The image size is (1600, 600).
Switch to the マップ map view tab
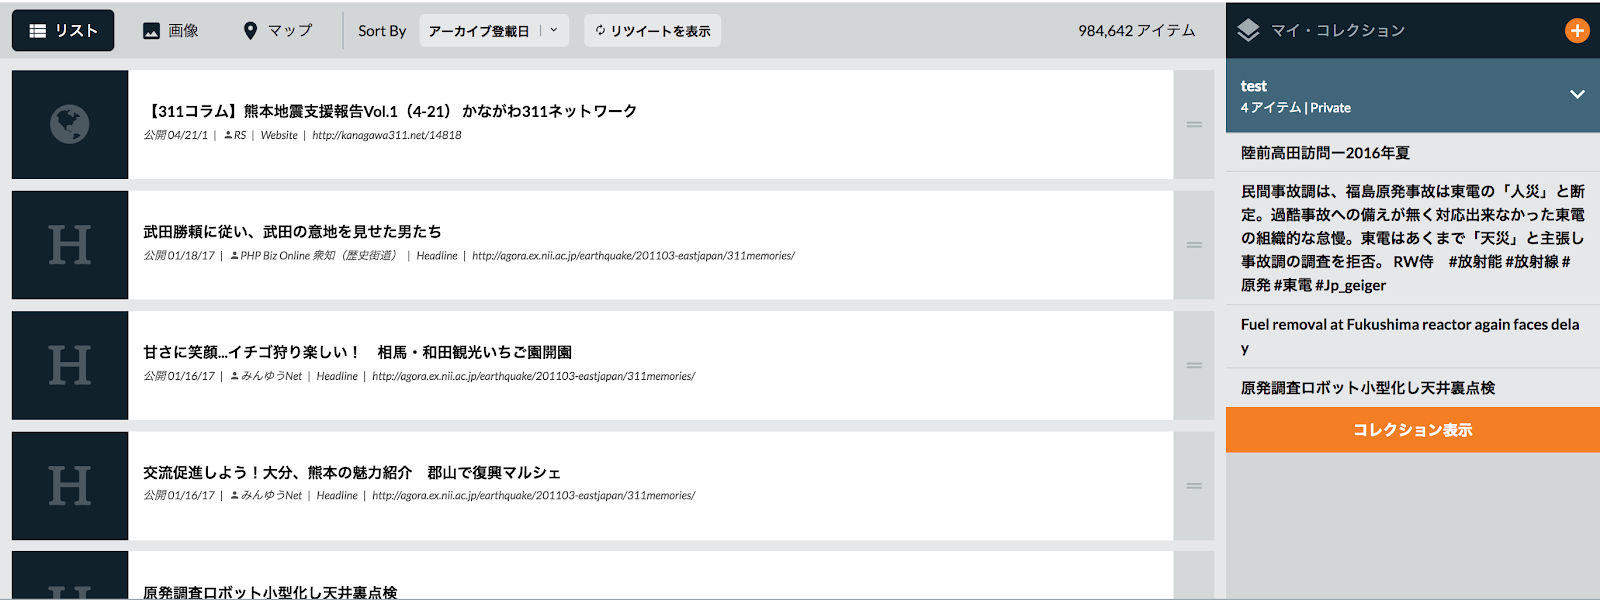click(278, 31)
